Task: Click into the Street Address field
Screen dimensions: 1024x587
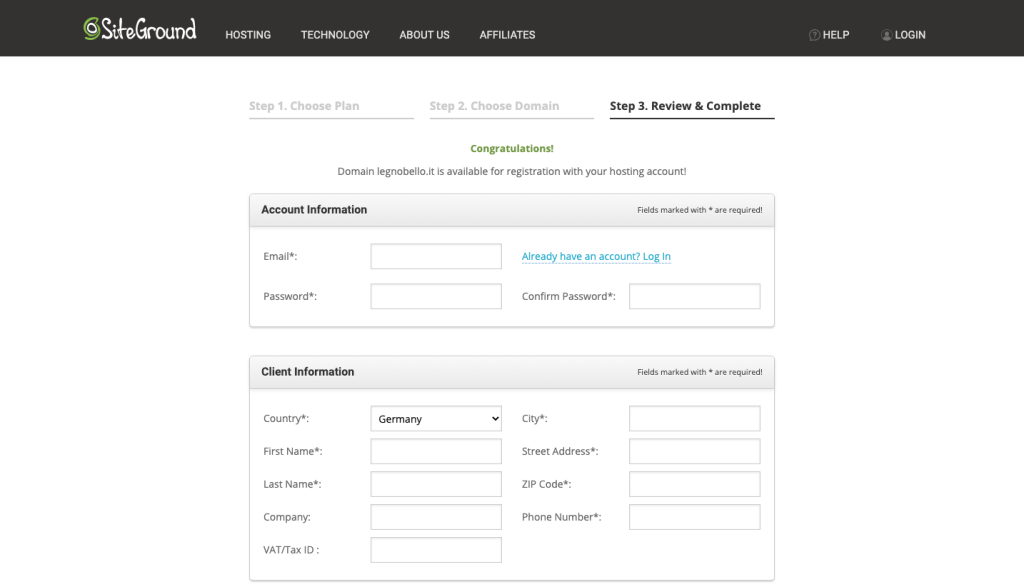Action: [x=695, y=451]
